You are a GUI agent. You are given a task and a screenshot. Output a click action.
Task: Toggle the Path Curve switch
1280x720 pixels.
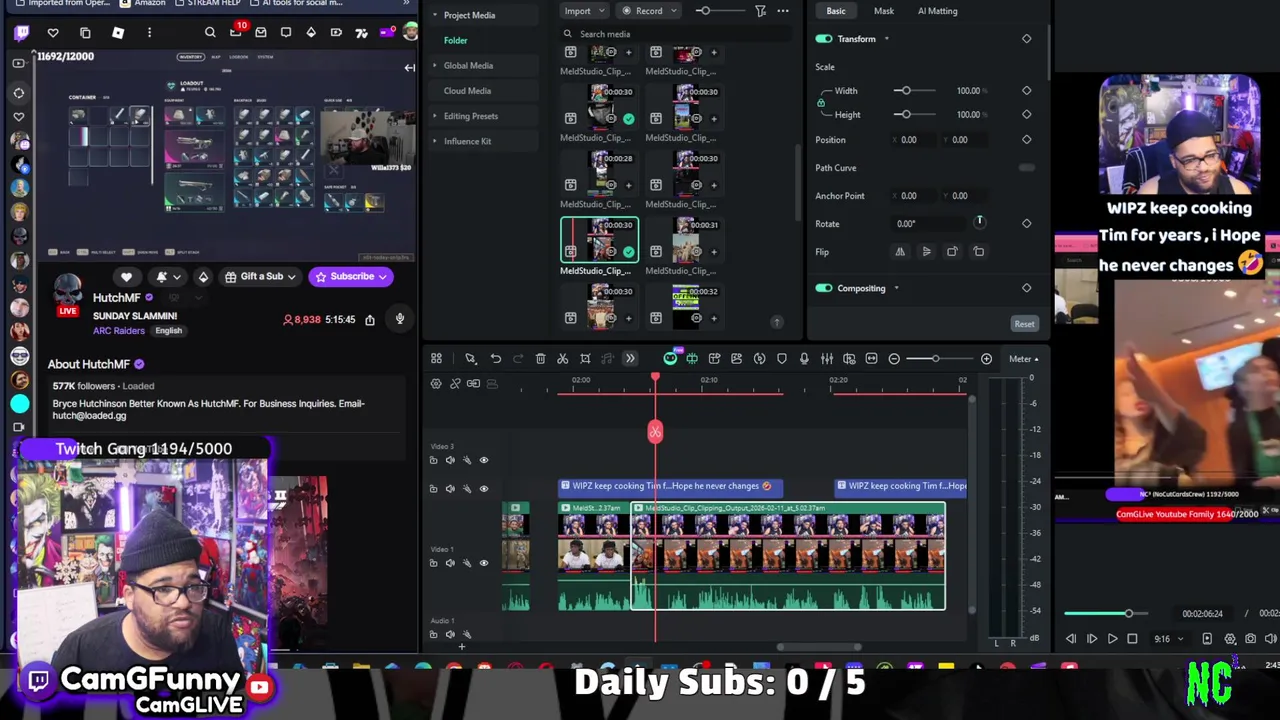pyautogui.click(x=1026, y=168)
